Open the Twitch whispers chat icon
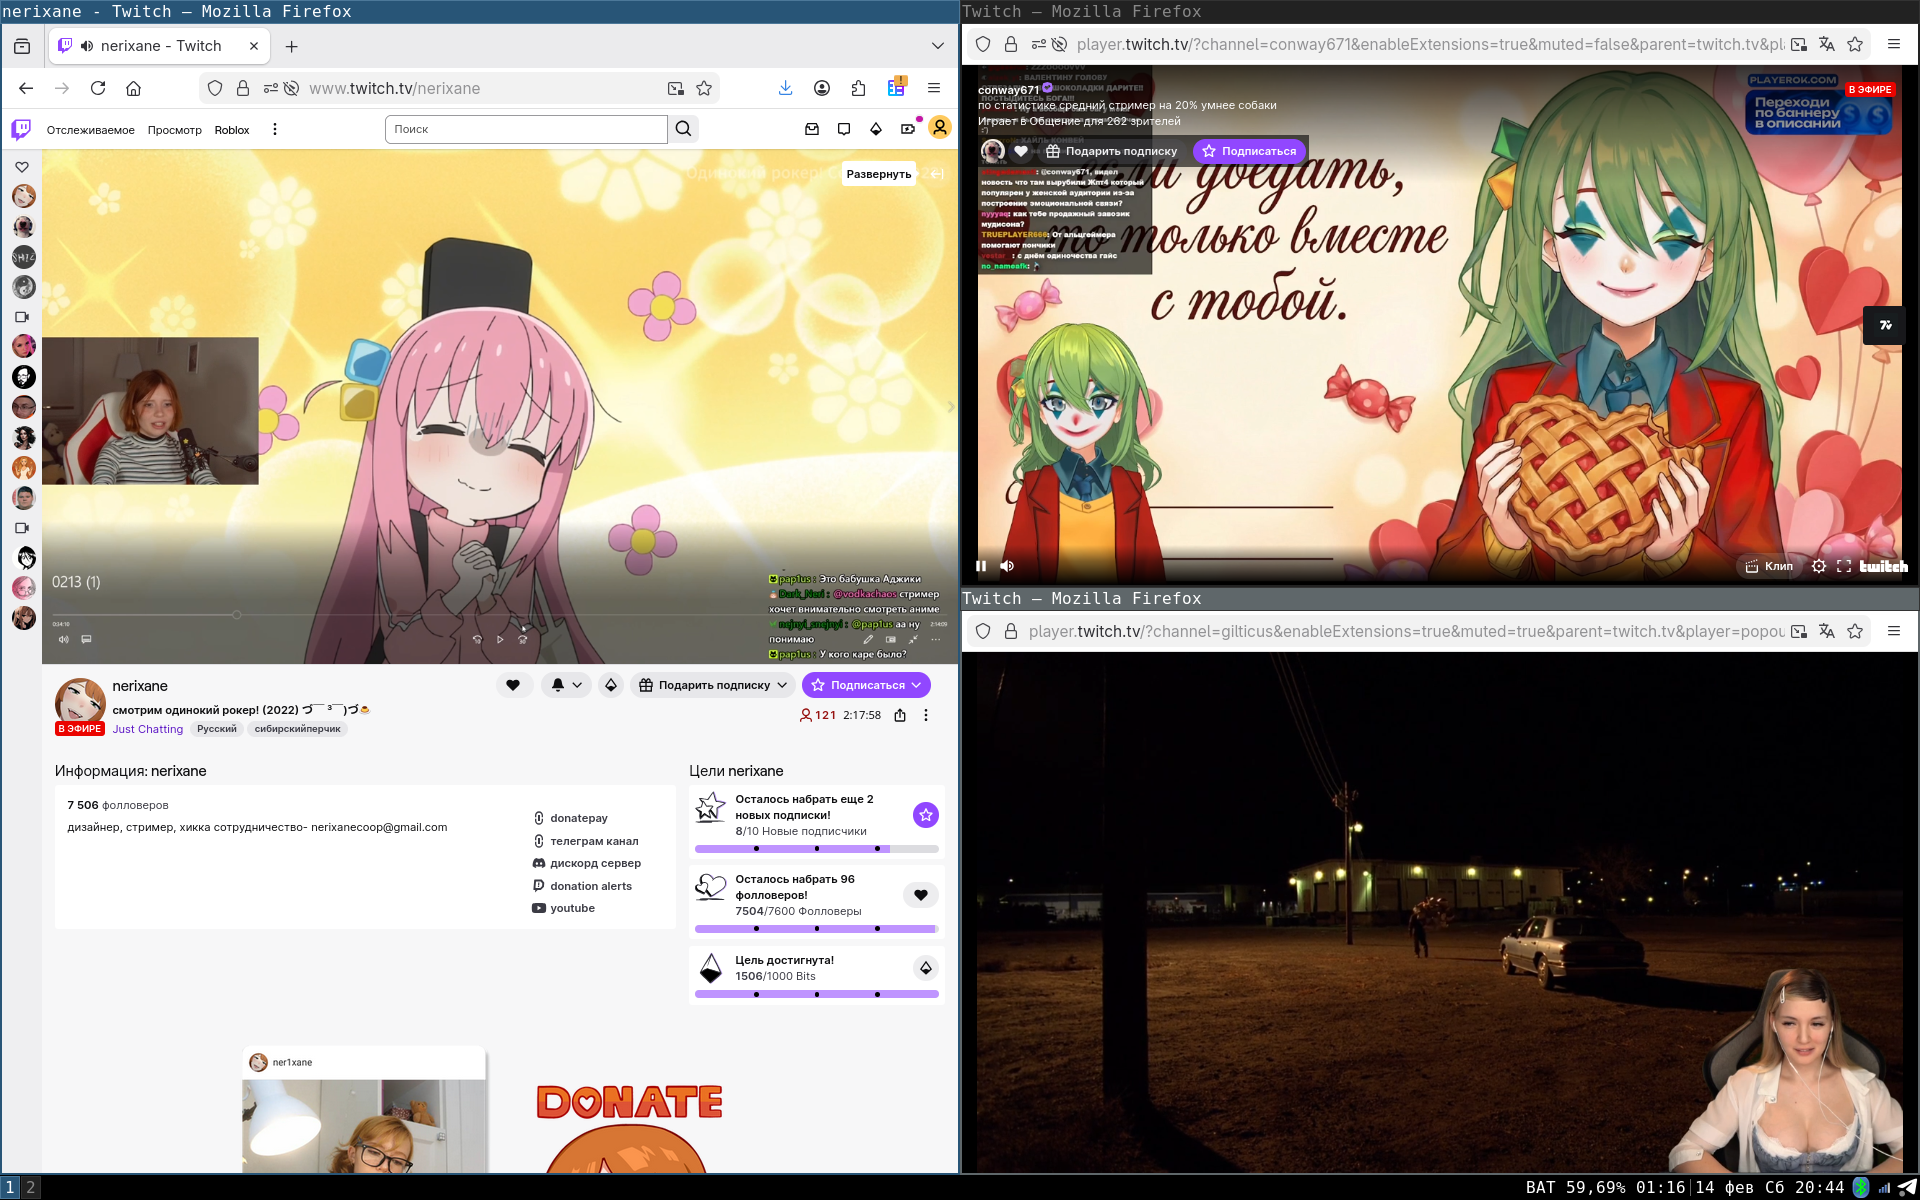 (843, 129)
